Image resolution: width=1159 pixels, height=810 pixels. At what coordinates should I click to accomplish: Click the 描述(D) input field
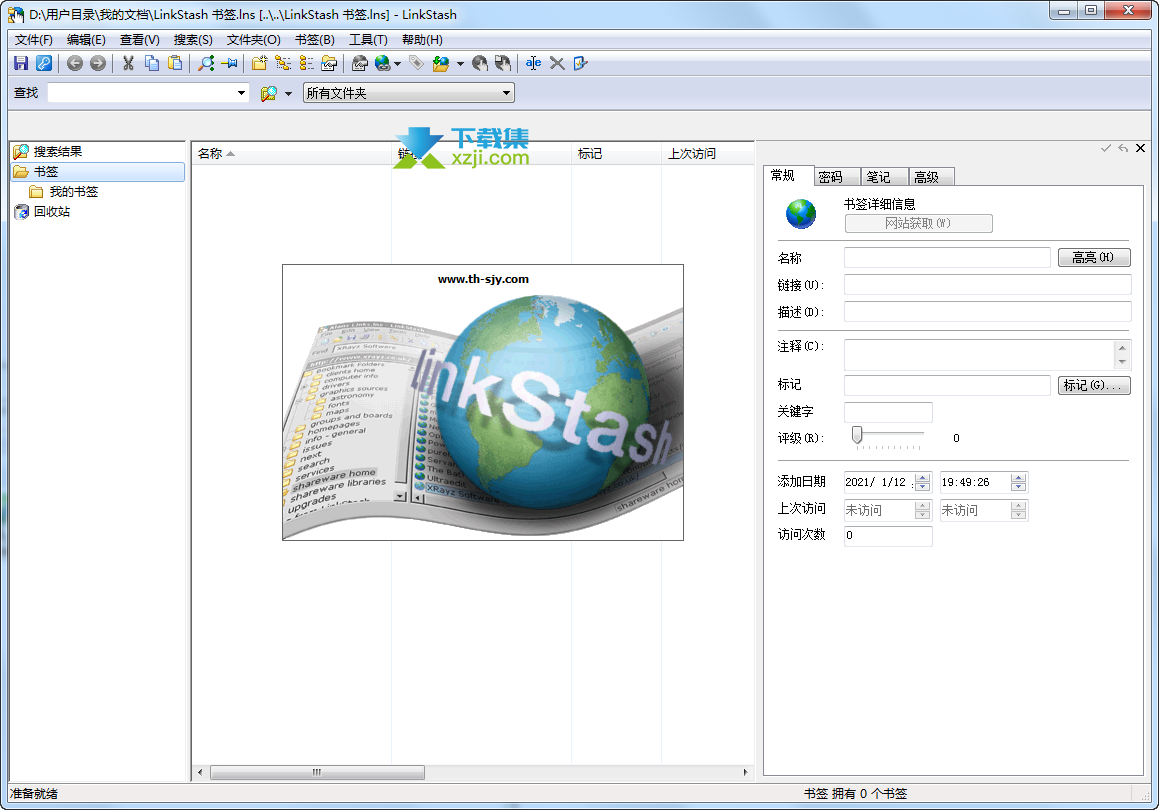988,311
